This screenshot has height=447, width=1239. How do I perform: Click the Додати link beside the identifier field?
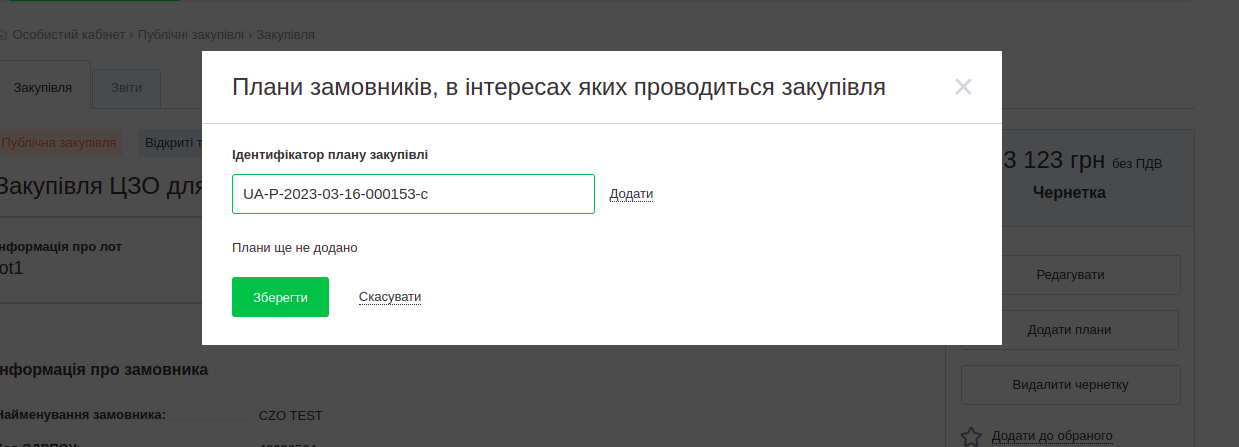pyautogui.click(x=631, y=194)
